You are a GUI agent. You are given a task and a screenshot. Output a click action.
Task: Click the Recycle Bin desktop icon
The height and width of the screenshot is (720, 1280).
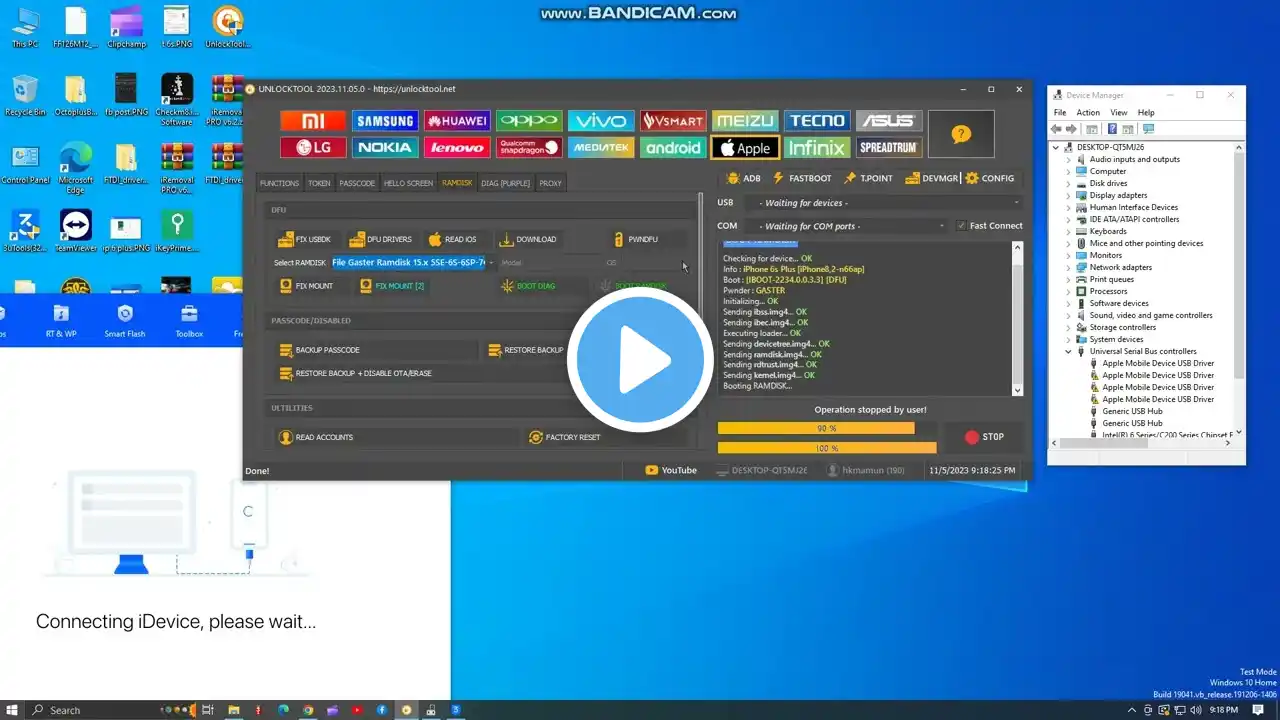tap(25, 96)
